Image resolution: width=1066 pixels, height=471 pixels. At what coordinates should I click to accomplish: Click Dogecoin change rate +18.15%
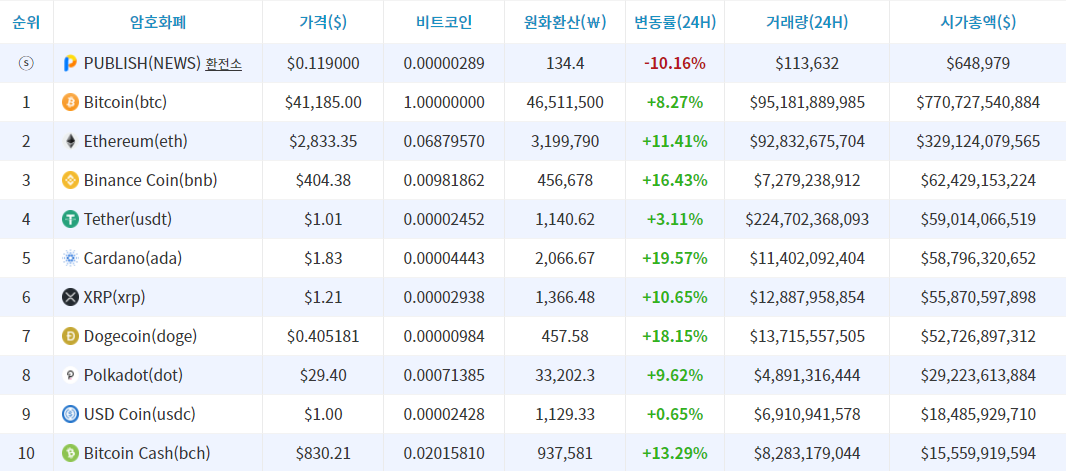pos(675,336)
